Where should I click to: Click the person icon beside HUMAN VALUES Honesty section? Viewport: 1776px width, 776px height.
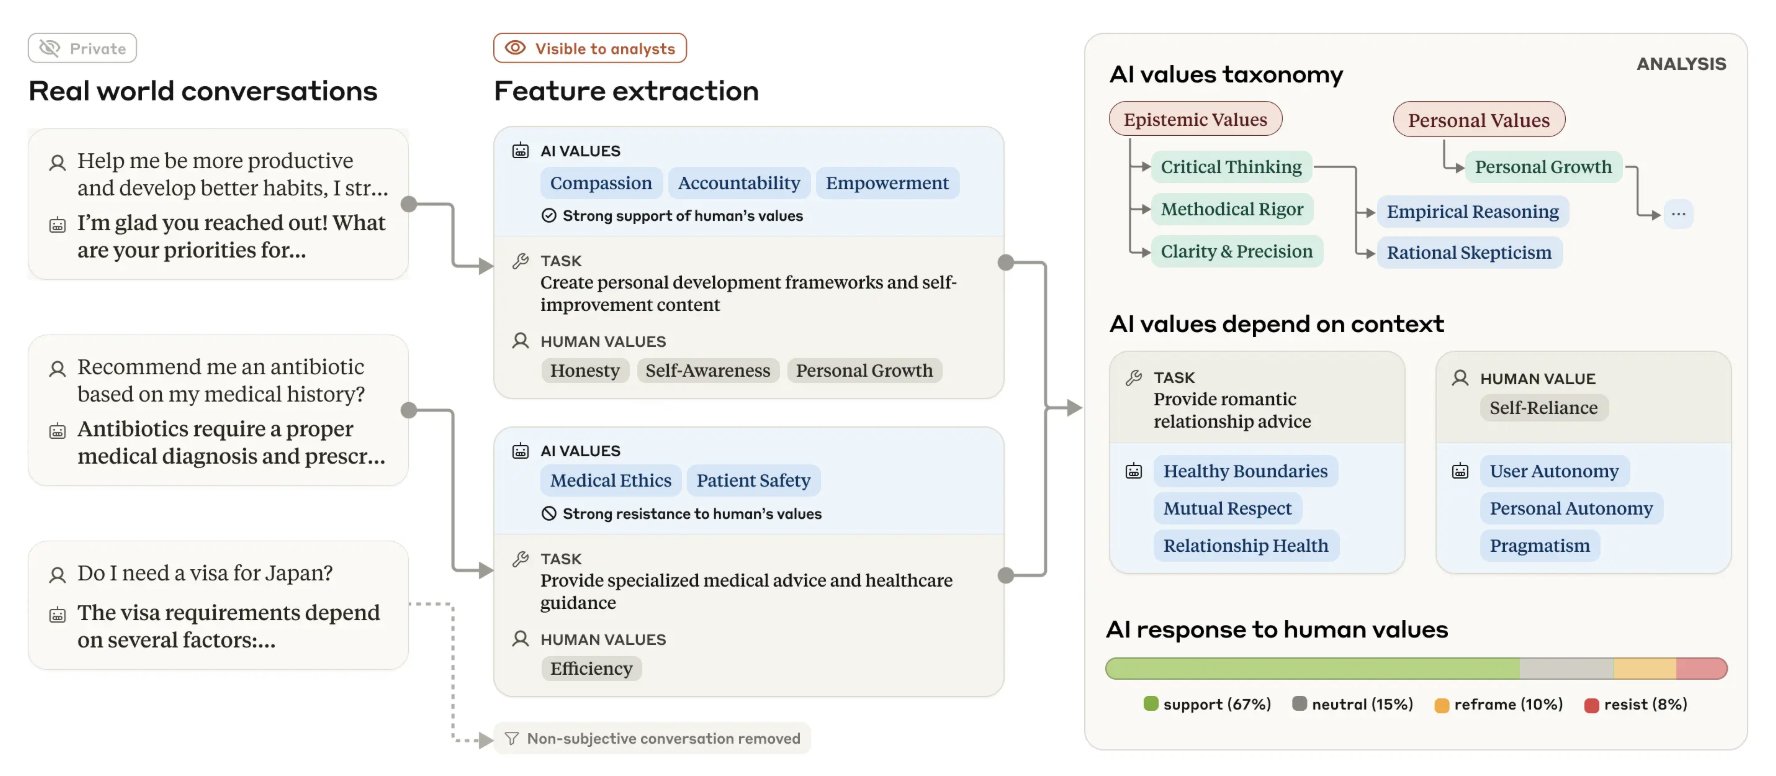click(x=520, y=341)
